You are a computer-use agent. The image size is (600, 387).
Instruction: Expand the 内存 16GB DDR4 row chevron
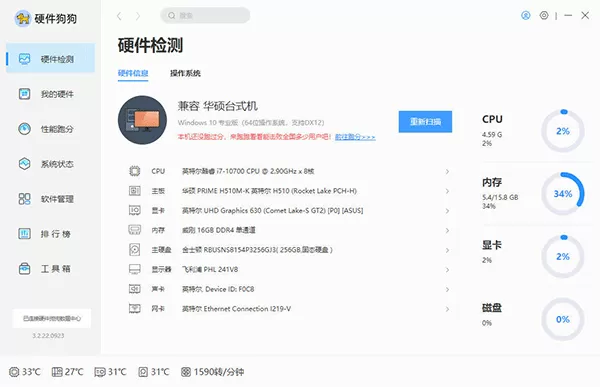(x=447, y=230)
